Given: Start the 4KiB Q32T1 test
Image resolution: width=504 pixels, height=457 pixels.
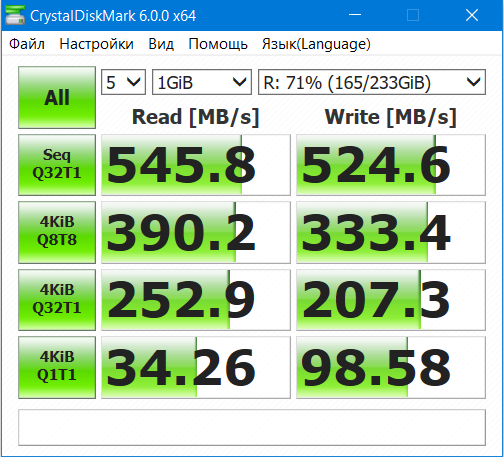Looking at the screenshot, I should (57, 300).
